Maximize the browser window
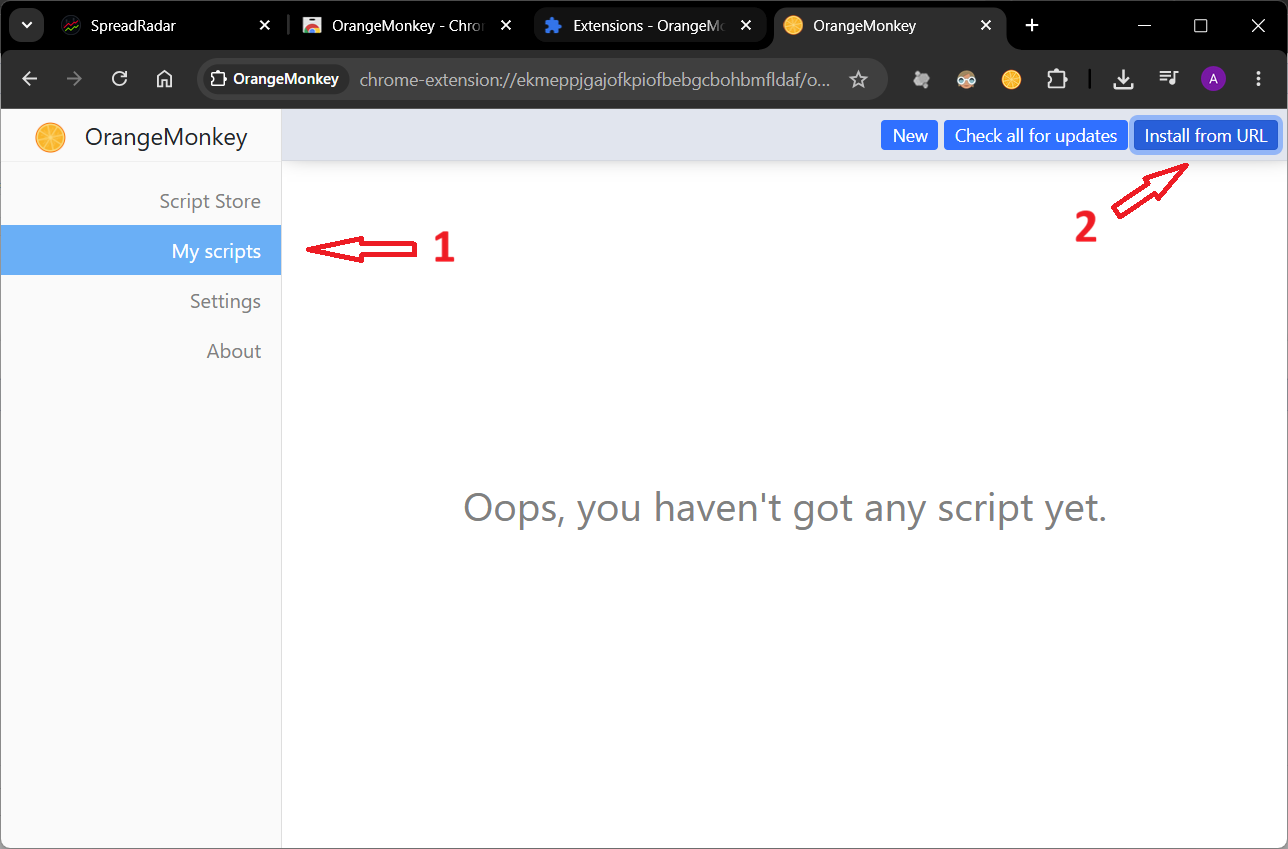This screenshot has height=849, width=1288. [1201, 26]
